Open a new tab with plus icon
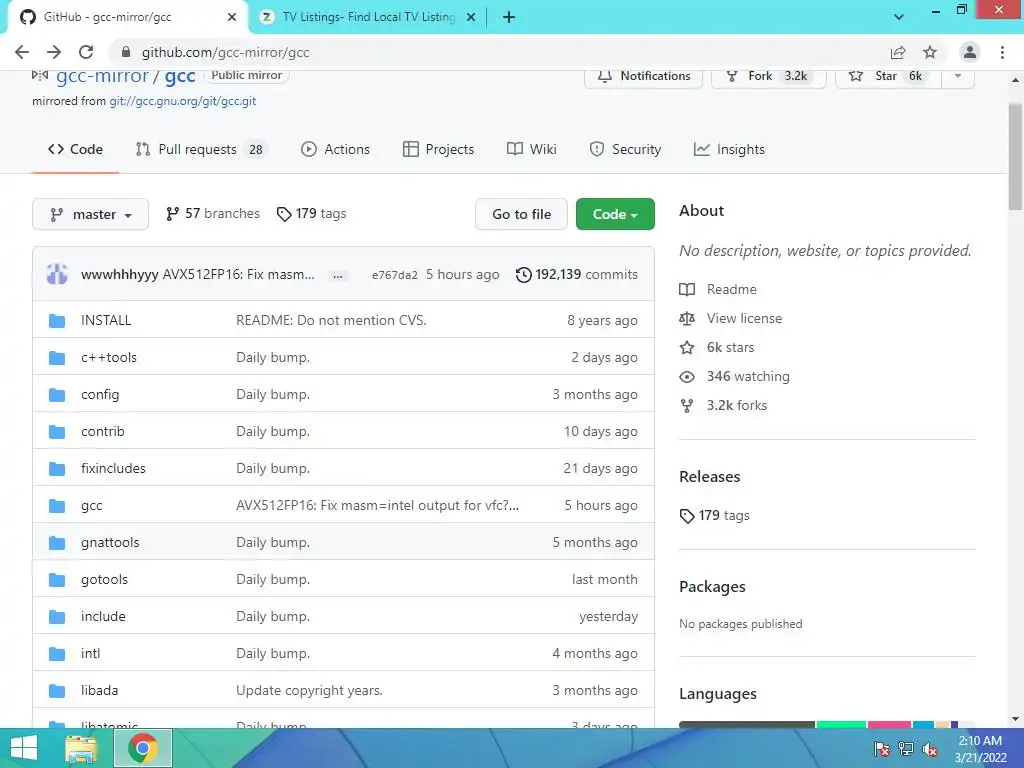 509,18
